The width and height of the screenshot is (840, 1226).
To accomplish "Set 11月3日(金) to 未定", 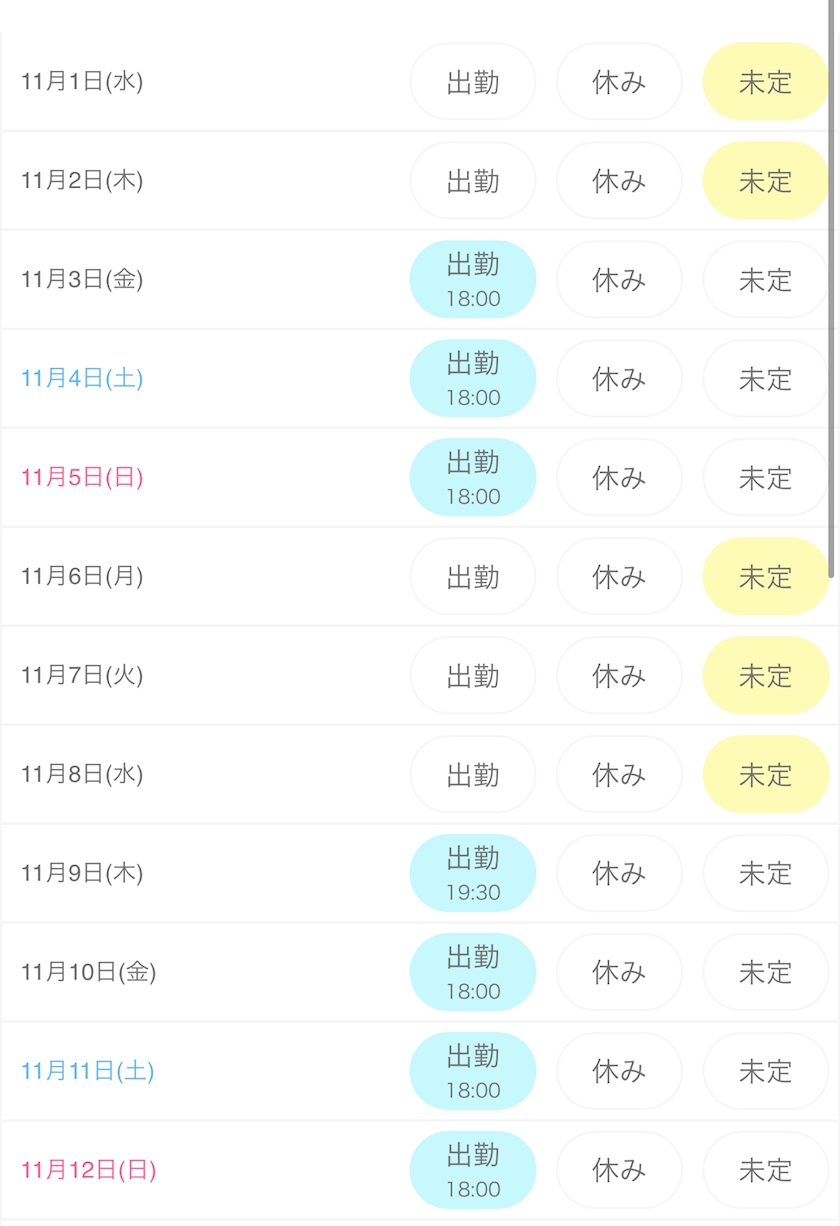I will pyautogui.click(x=765, y=280).
